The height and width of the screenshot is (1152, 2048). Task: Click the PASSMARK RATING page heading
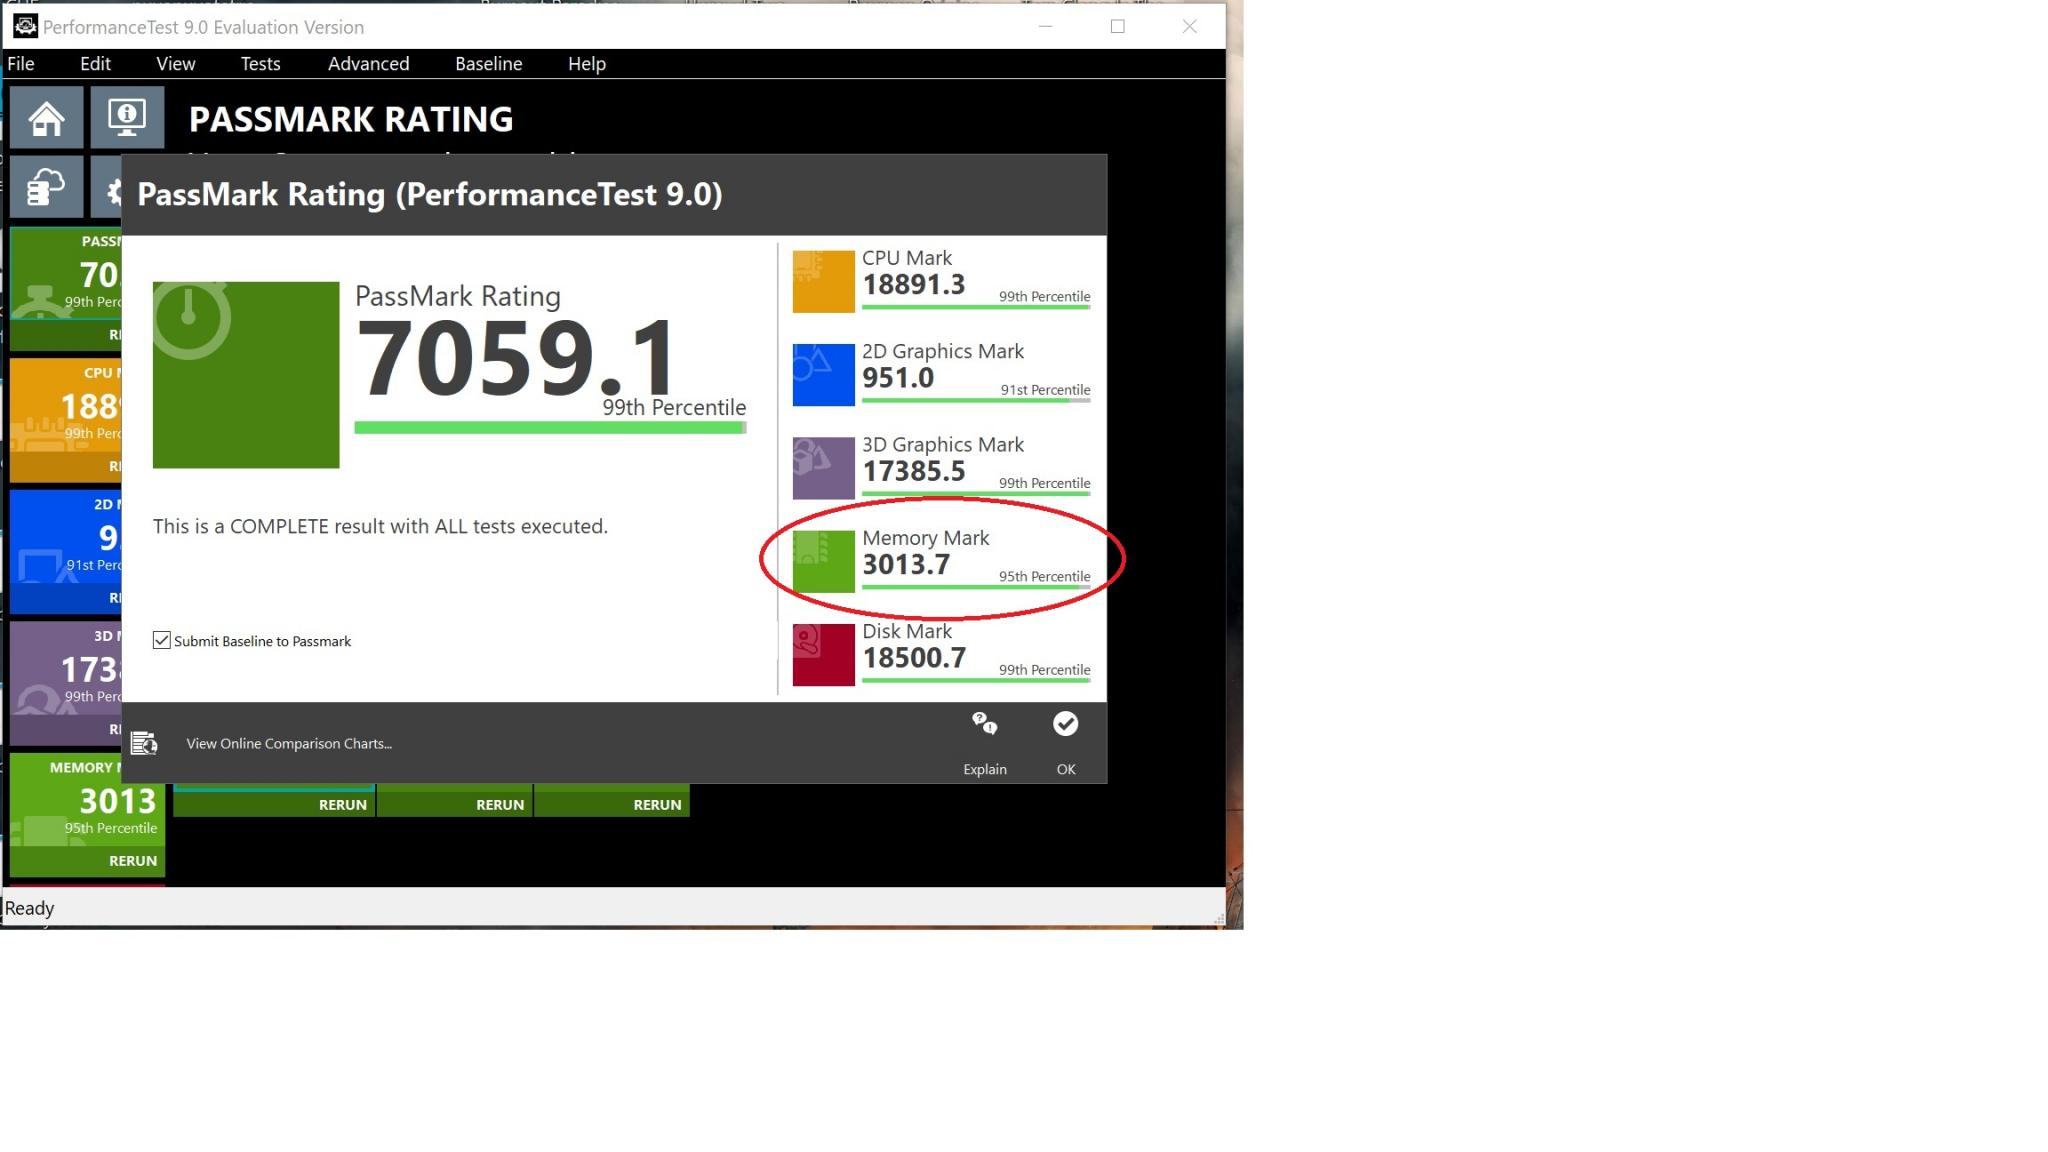351,120
